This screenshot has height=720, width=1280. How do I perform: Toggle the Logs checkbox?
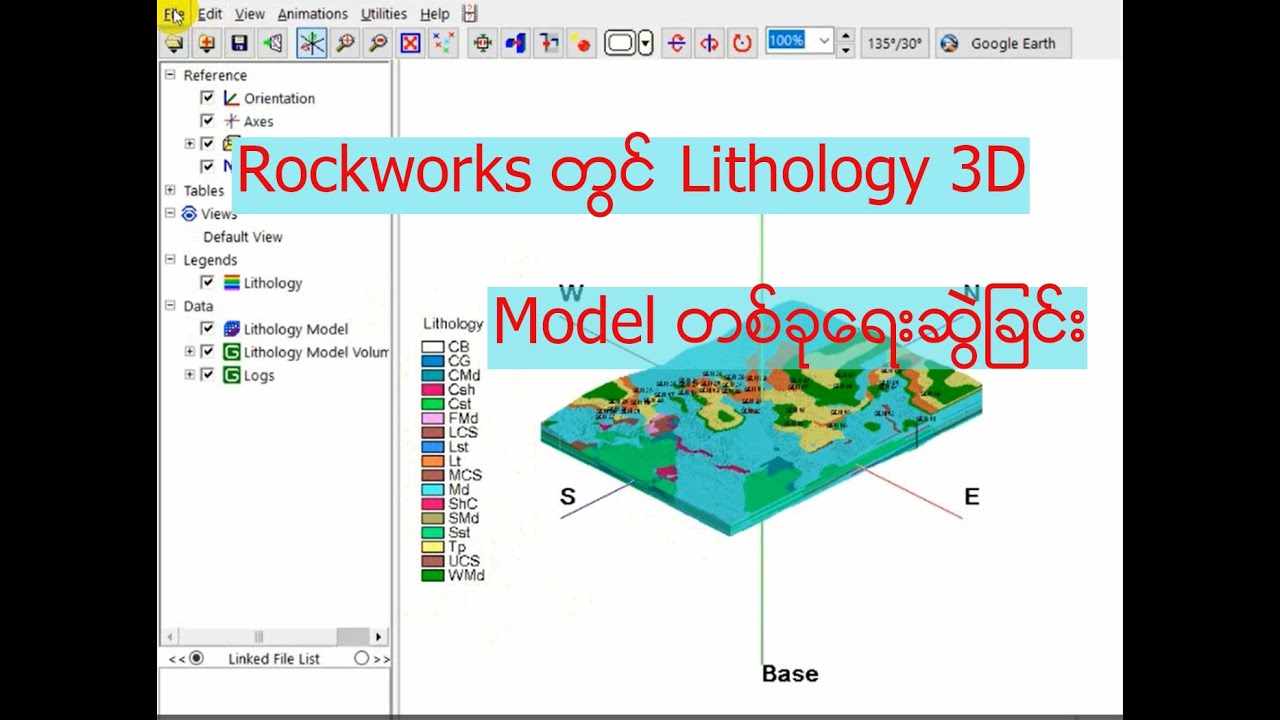[x=207, y=374]
